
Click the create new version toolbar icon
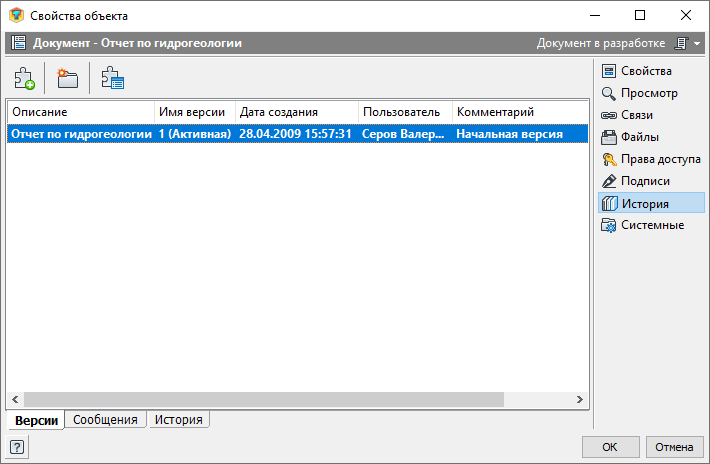pos(24,78)
